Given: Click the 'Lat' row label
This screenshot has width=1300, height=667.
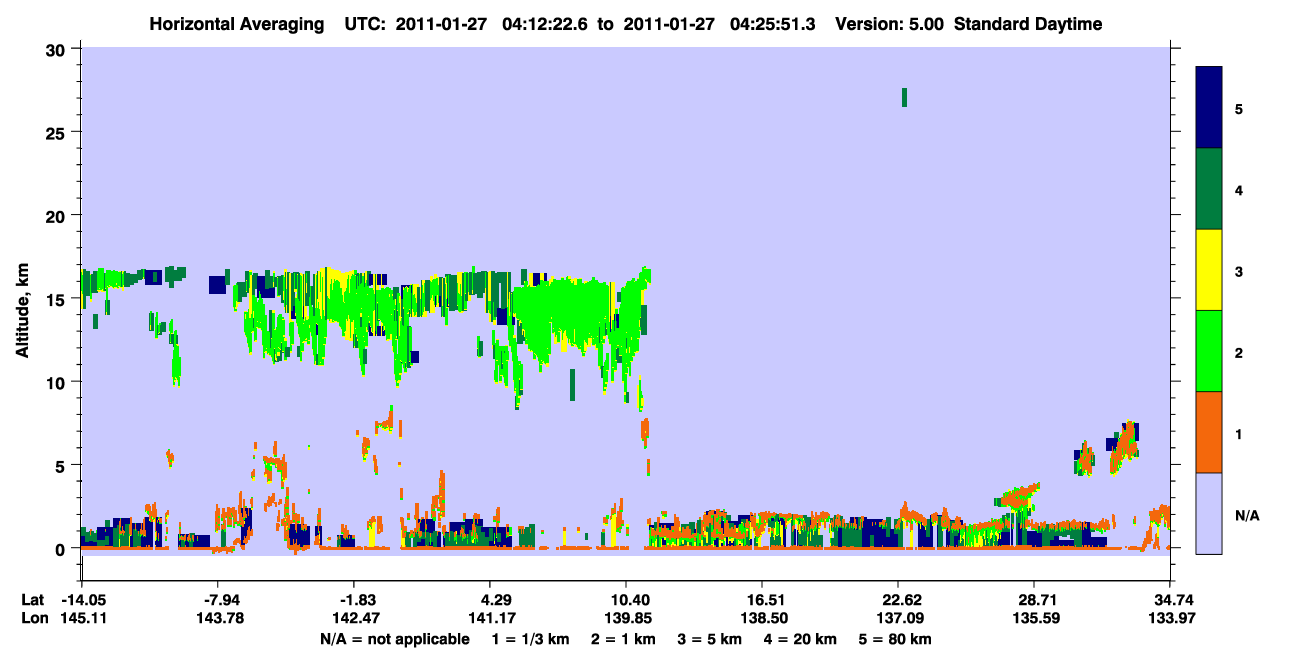Looking at the screenshot, I should point(33,600).
